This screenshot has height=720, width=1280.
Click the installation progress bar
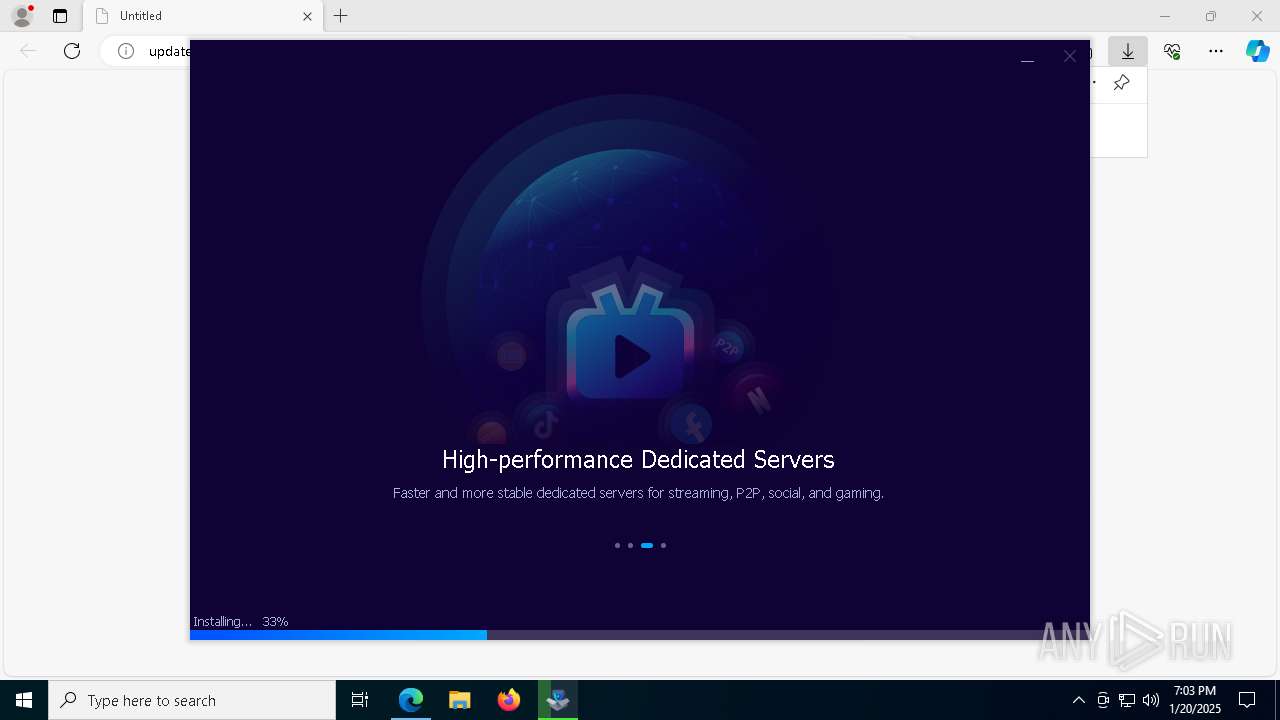(x=640, y=635)
